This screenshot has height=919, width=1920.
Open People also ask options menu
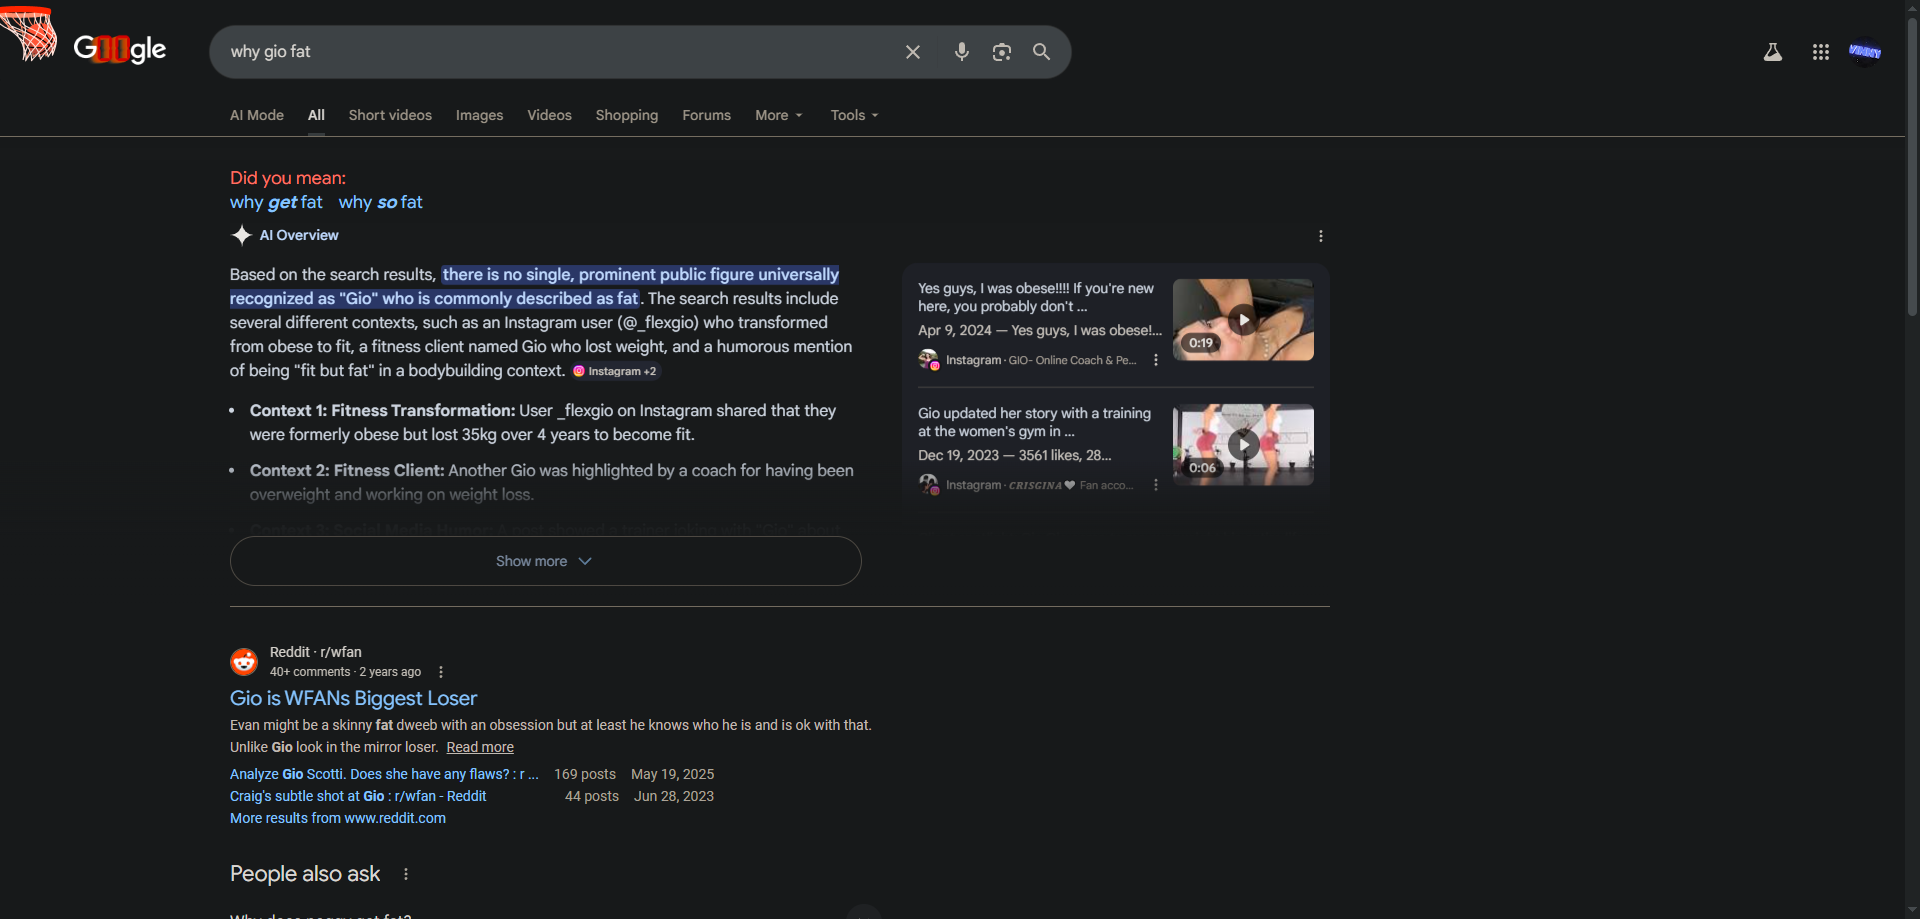click(406, 874)
